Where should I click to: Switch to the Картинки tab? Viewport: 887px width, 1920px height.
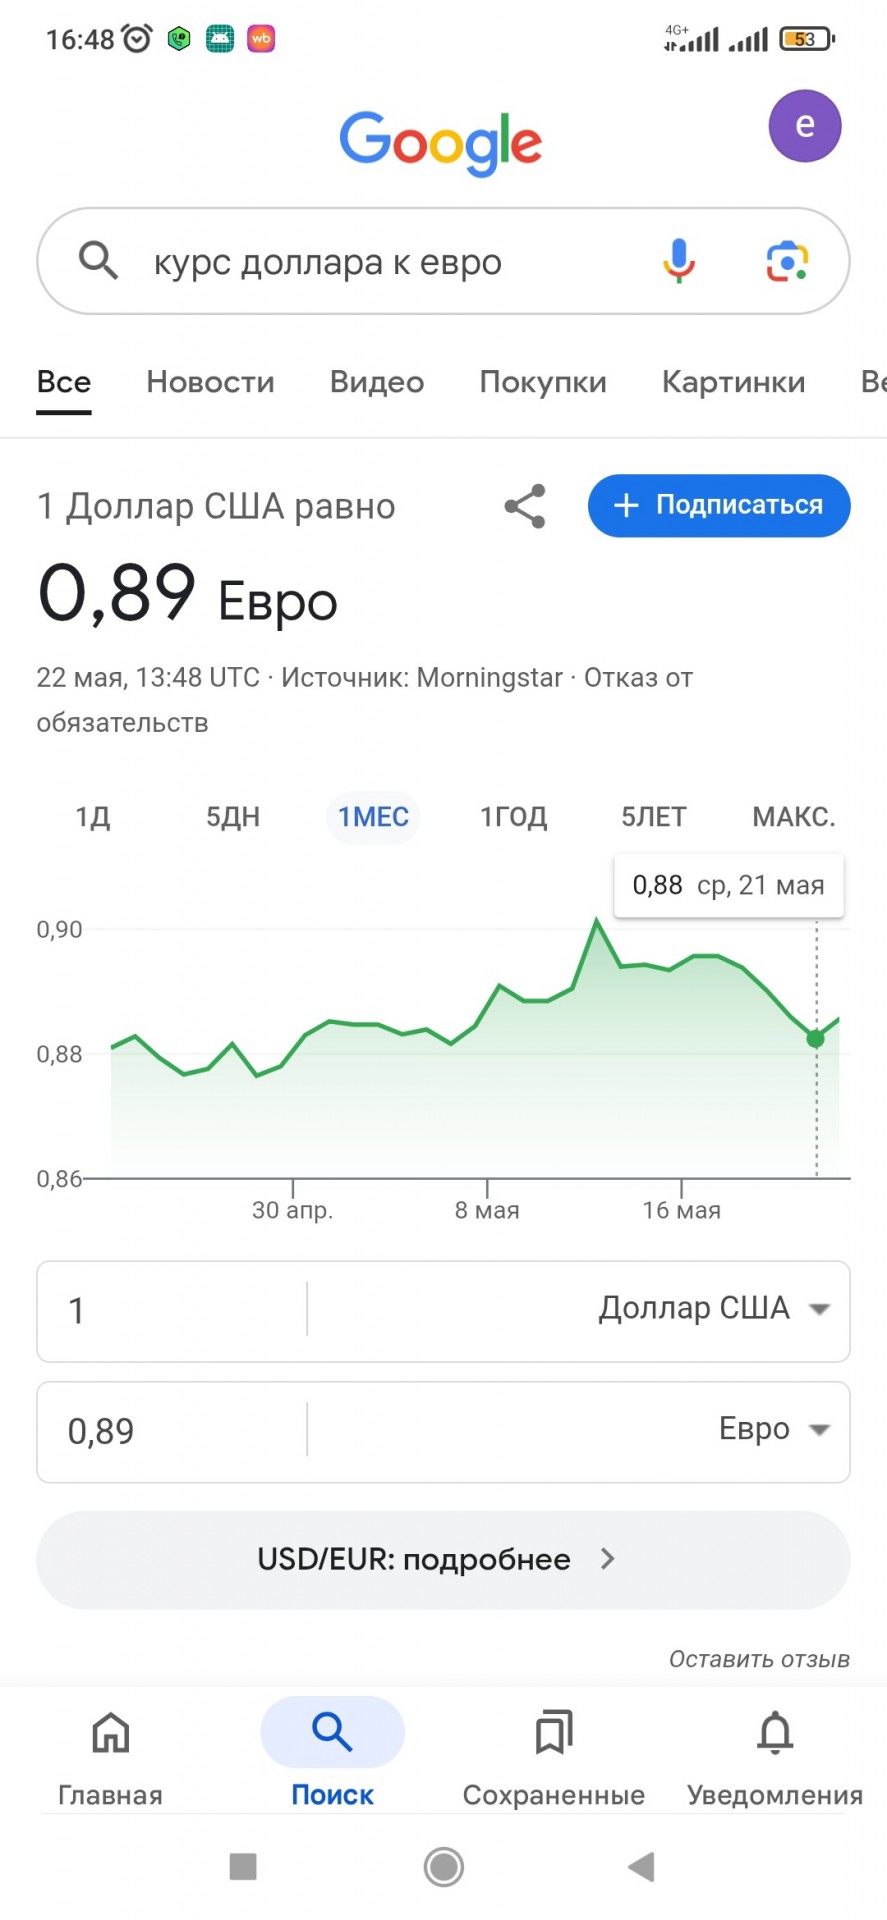tap(733, 382)
